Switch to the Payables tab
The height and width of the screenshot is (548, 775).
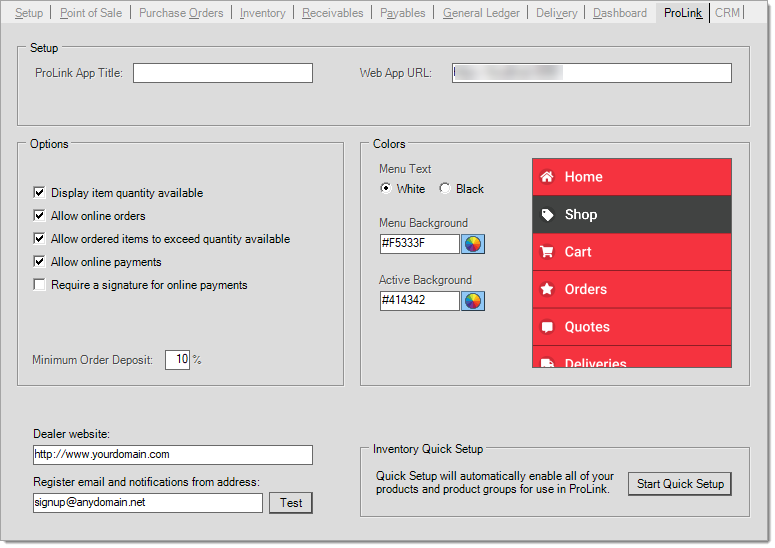[x=402, y=13]
